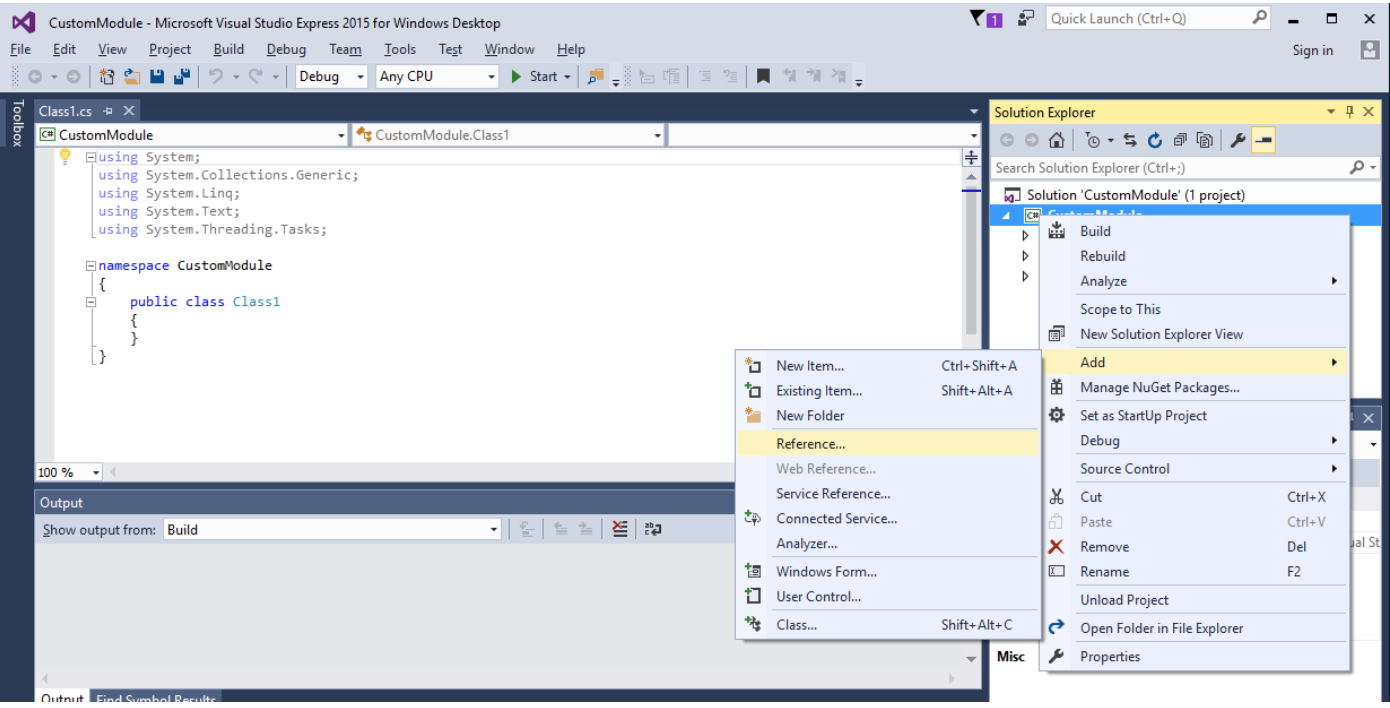Click the Refresh icon in Solution Explorer
Viewport: 1390px width, 708px height.
click(x=1155, y=141)
